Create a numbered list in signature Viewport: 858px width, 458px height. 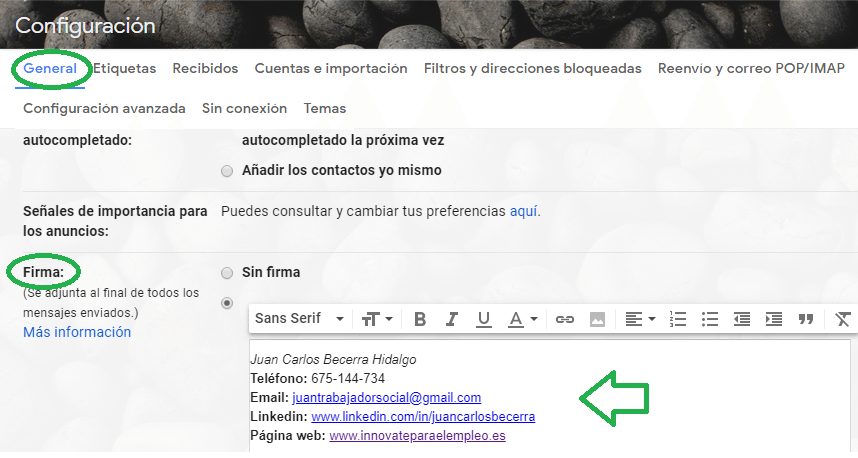[x=678, y=319]
